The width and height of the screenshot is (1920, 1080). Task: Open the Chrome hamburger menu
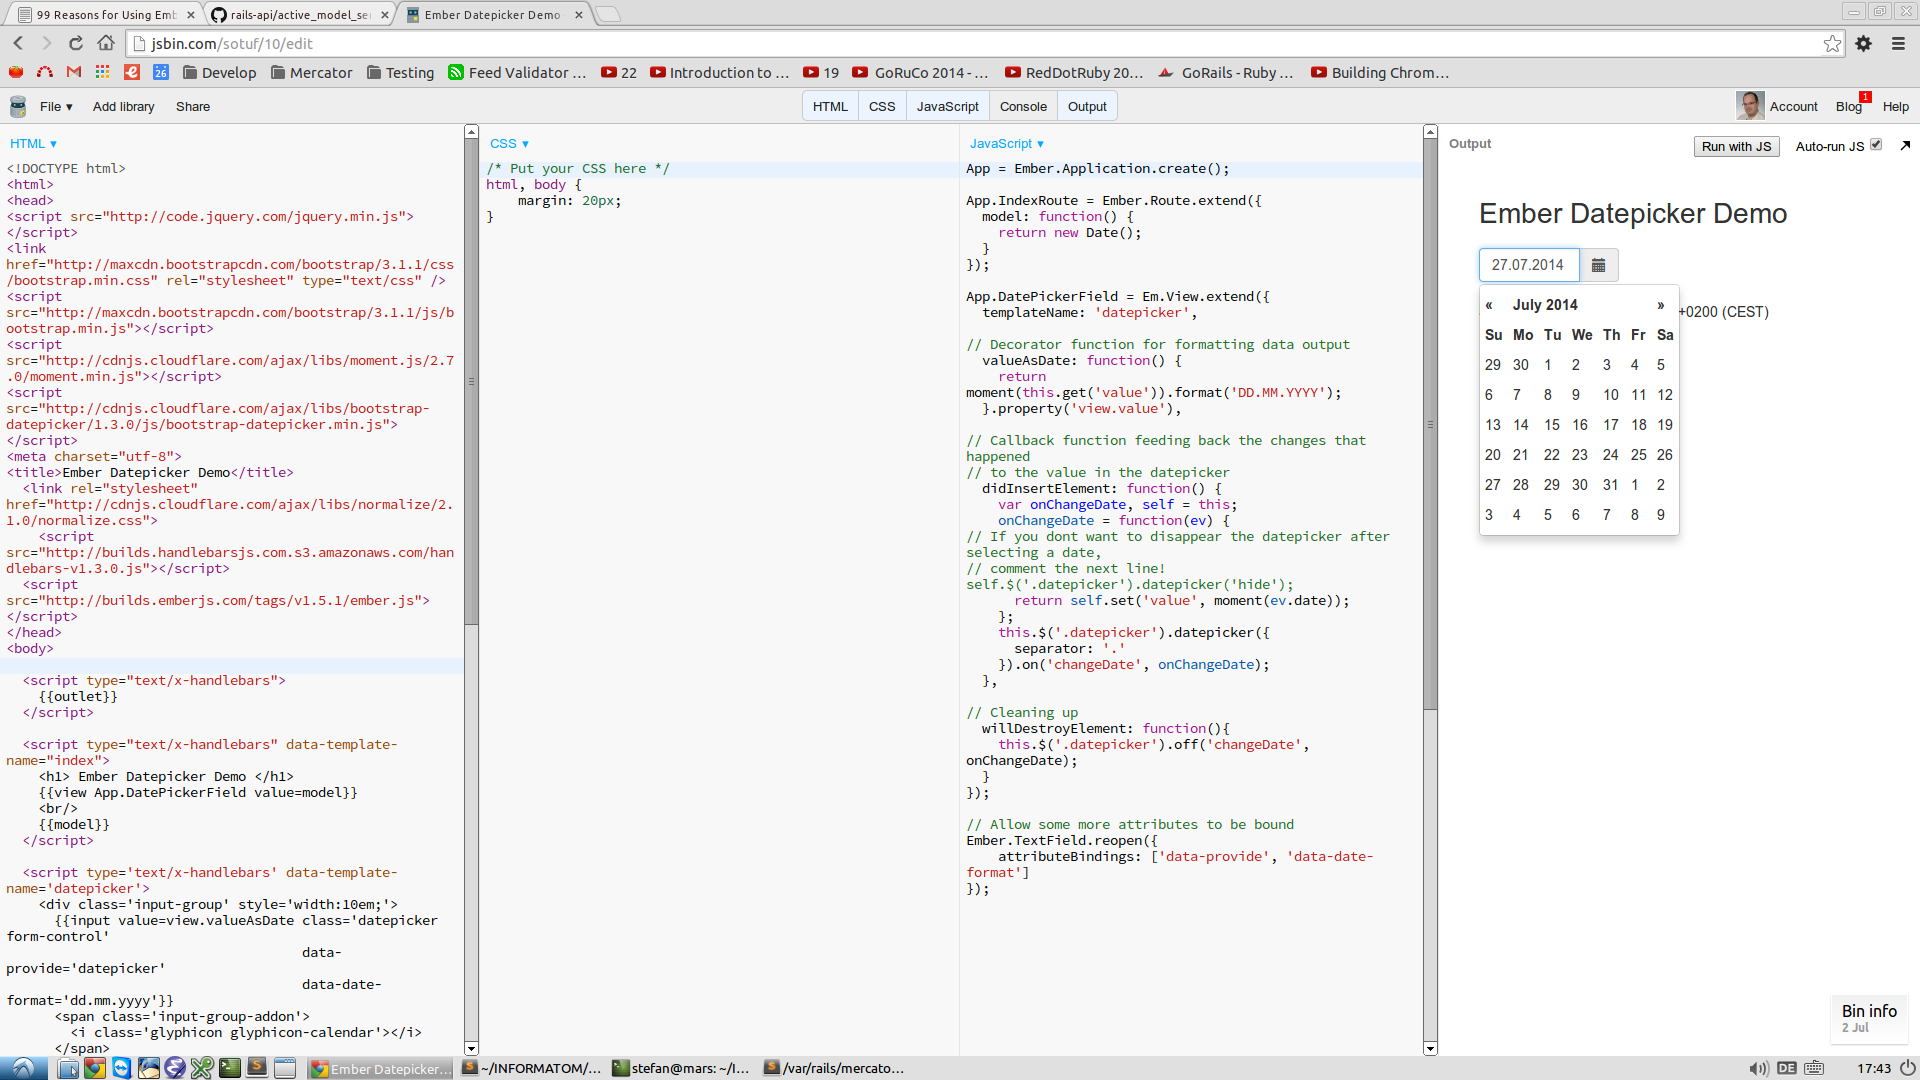(1898, 43)
